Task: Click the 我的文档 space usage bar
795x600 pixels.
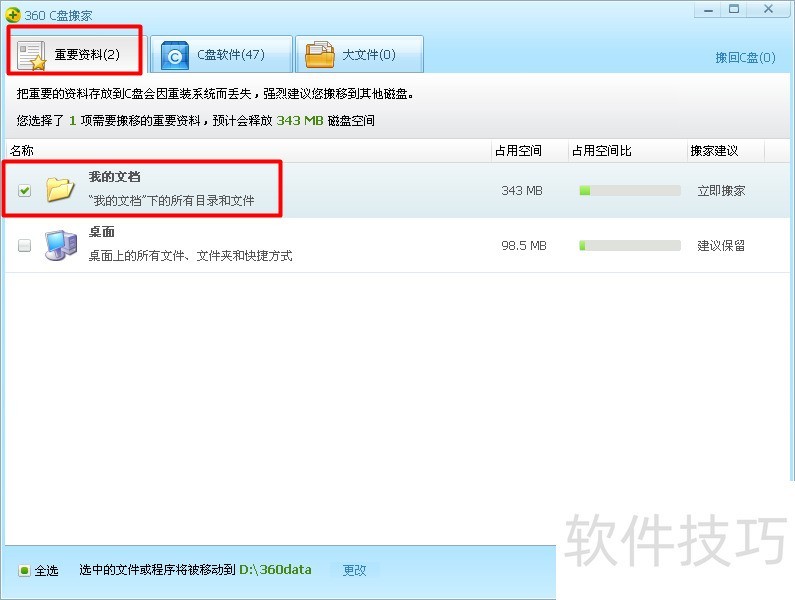Action: click(629, 190)
